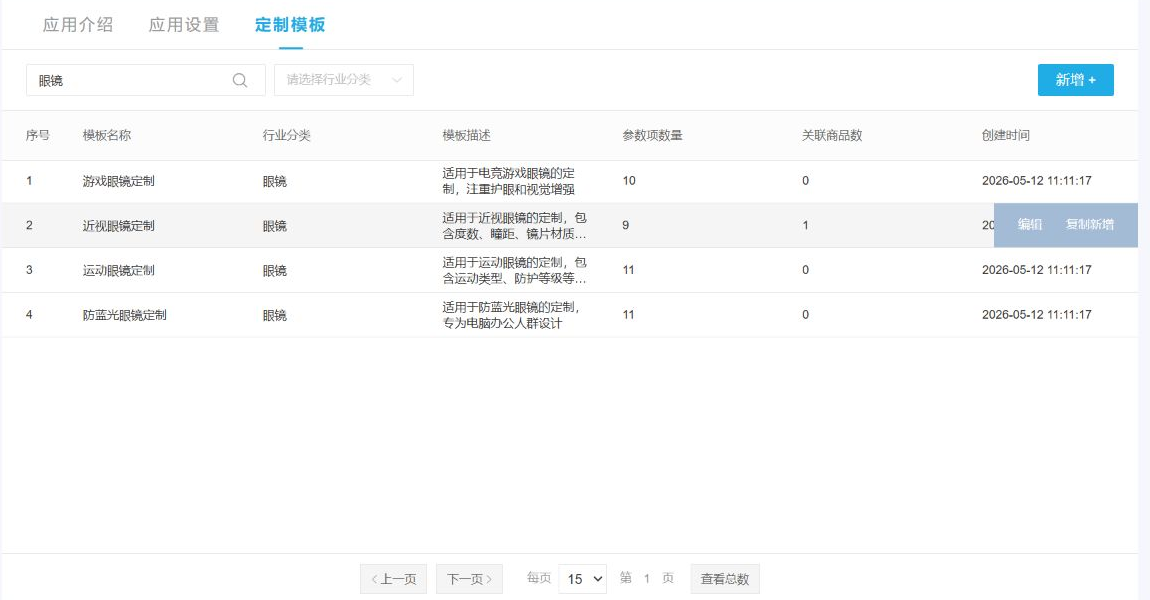Focus the 眼镜 search input field

145,80
